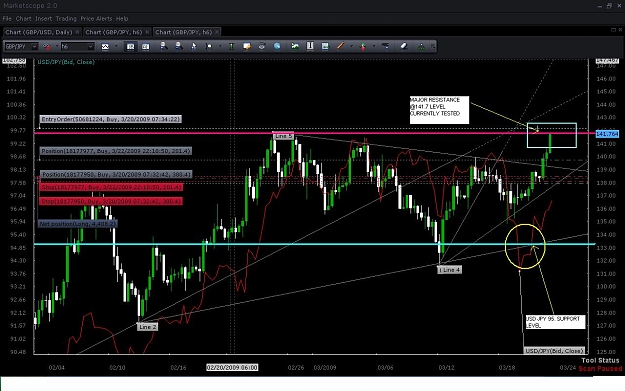Toggle the chart mode button left of Zoom In

point(145,47)
